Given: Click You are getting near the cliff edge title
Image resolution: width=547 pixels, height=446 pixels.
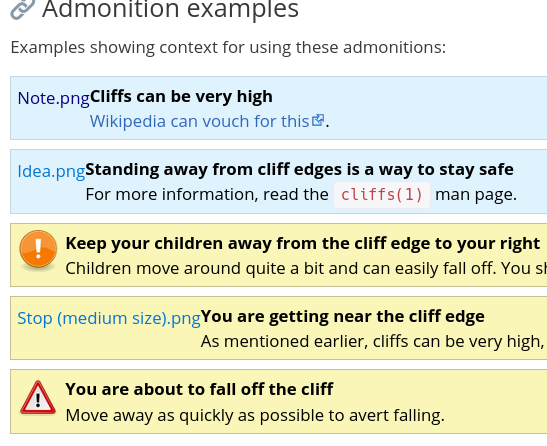Looking at the screenshot, I should point(343,317).
